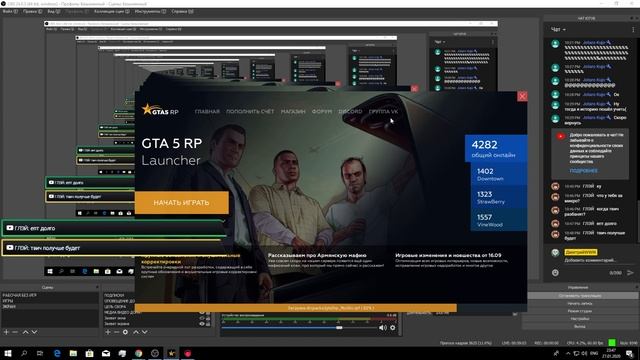Click Выход in the controls panel

580,327
